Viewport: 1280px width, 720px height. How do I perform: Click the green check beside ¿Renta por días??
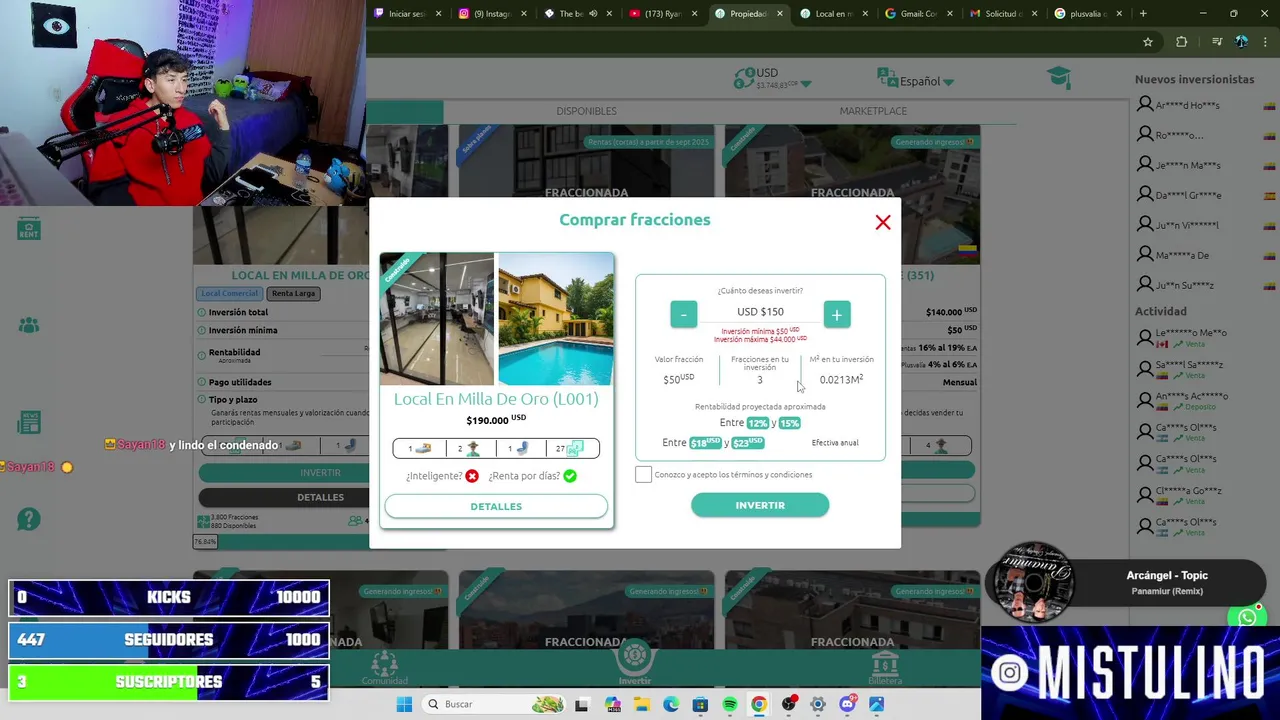[x=570, y=476]
